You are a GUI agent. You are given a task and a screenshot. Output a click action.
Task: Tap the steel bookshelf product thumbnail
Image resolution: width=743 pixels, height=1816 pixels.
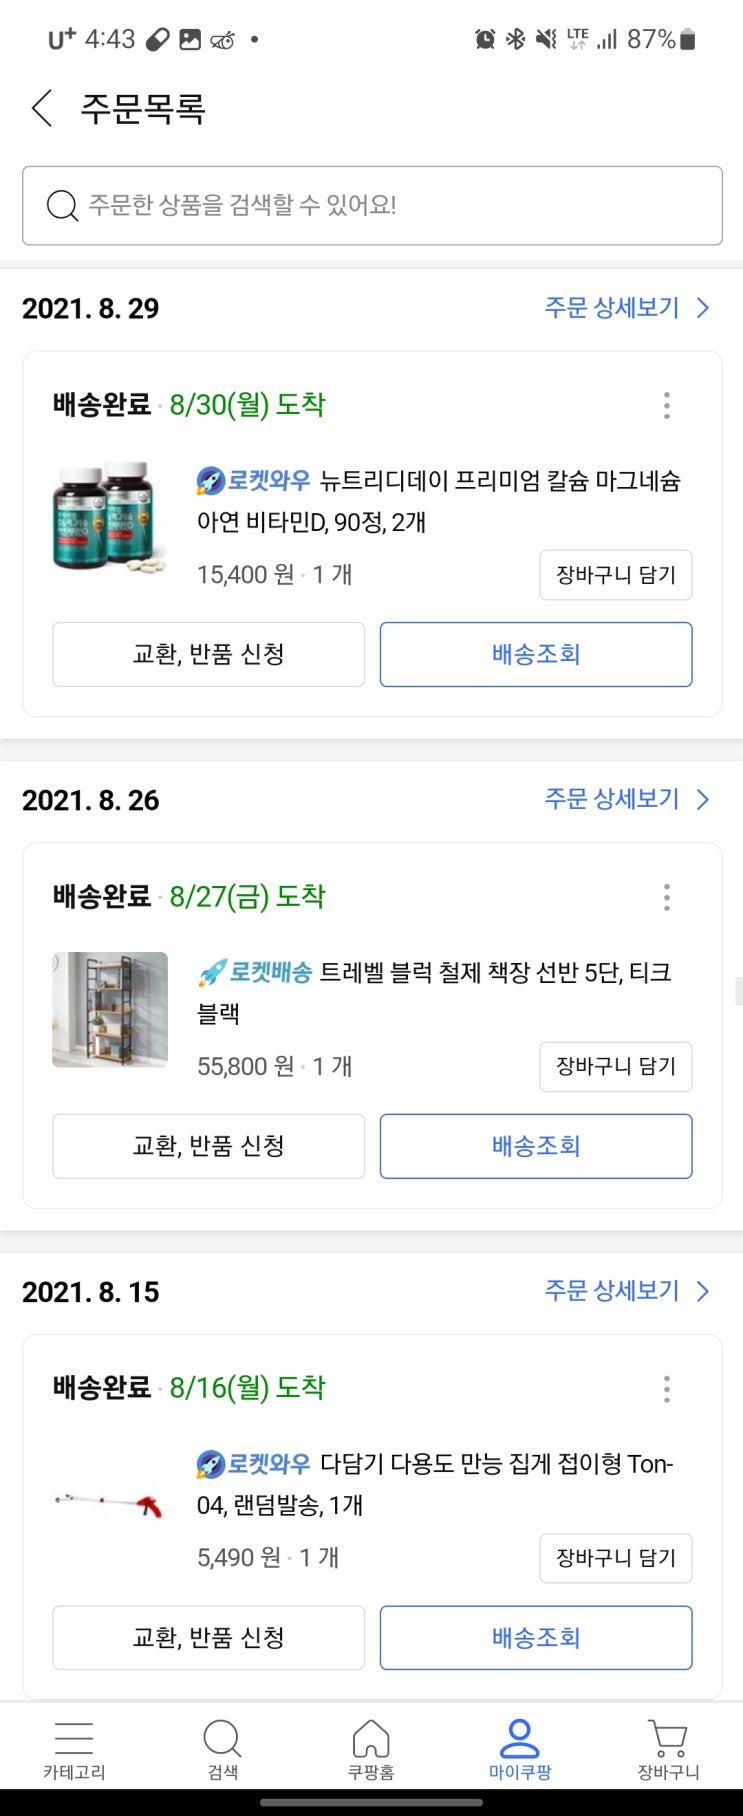110,1009
